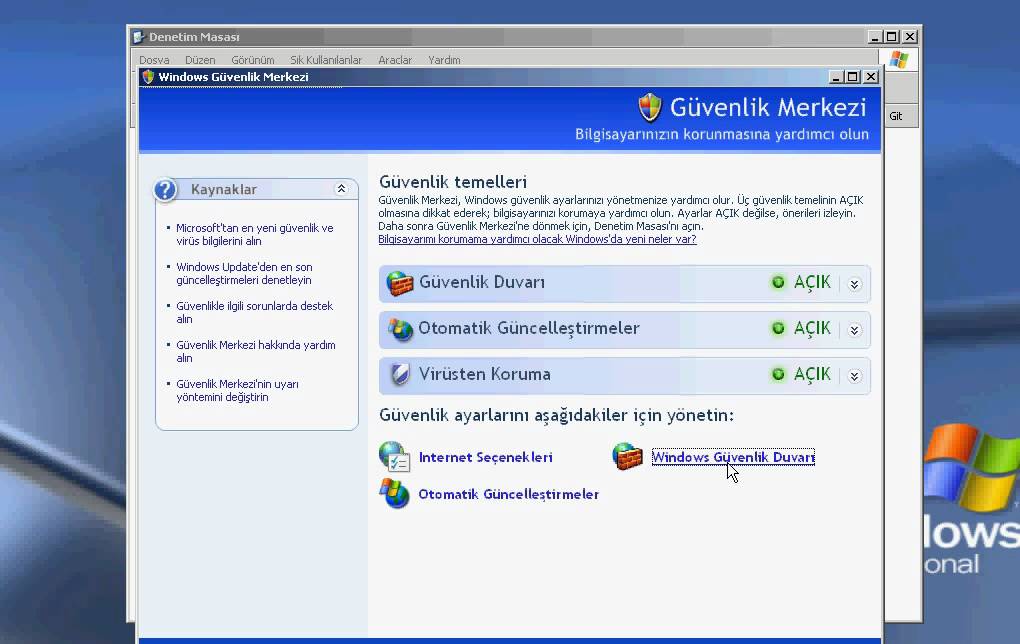Click the Güvenlik Duvarı firewall icon
1020x644 pixels.
(x=400, y=283)
